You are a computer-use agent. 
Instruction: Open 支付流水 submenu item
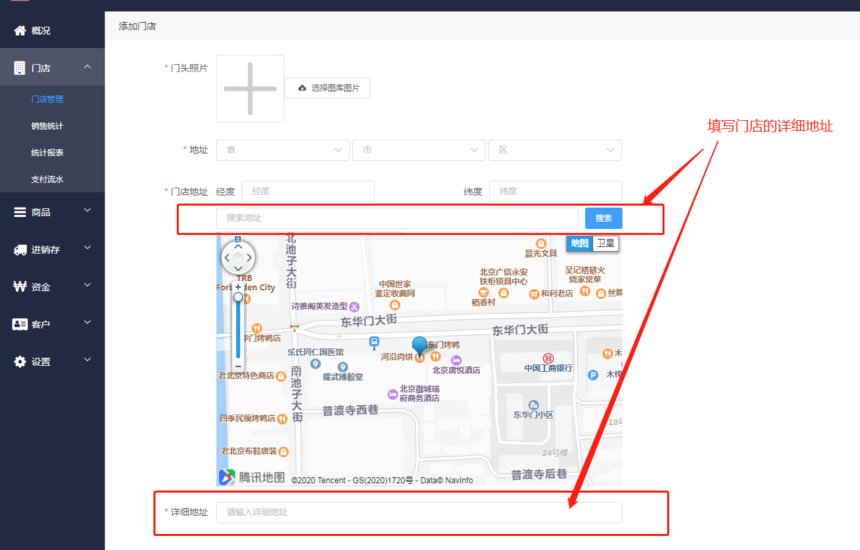point(47,179)
